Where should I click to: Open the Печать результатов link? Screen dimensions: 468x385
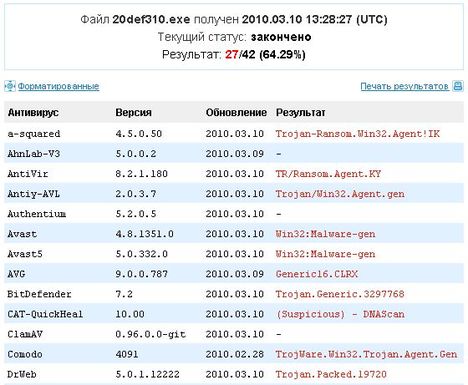[x=404, y=86]
